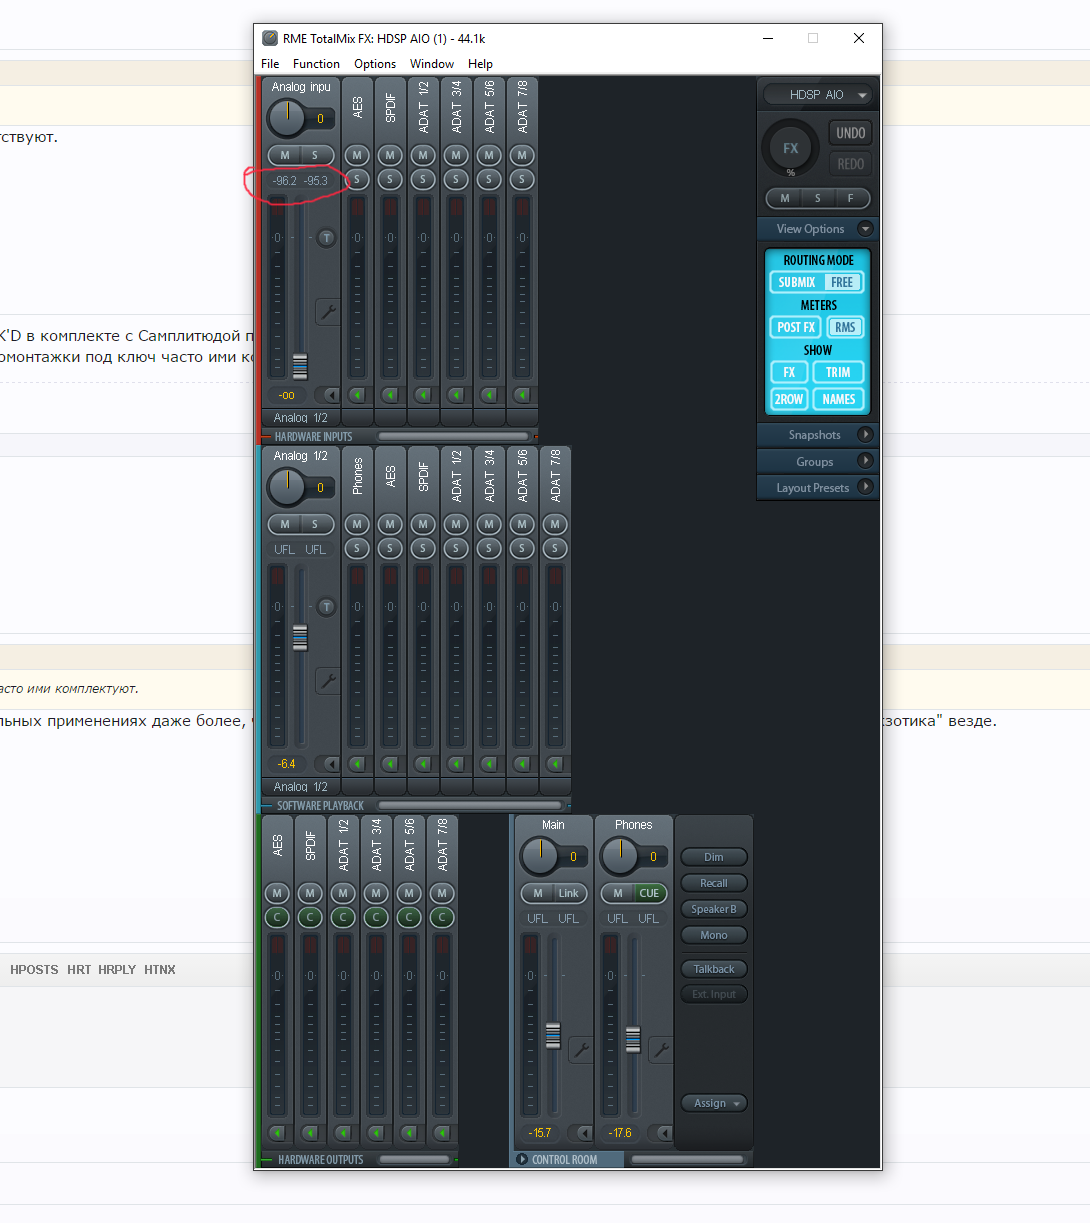Open settings wrench on Main control room channel

tap(581, 1050)
